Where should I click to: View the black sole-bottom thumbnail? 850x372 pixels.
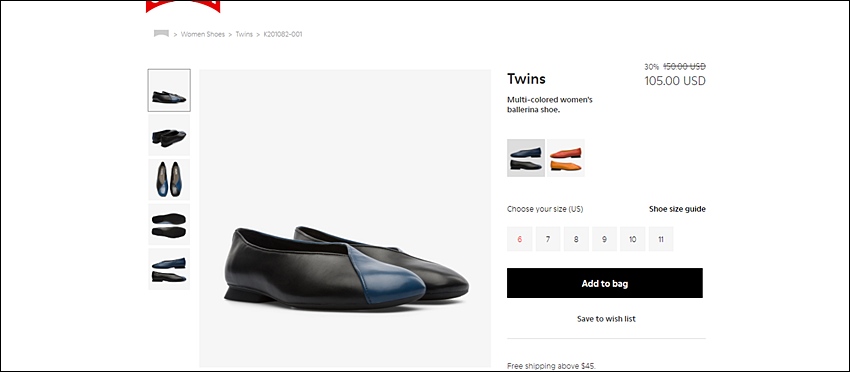[169, 225]
